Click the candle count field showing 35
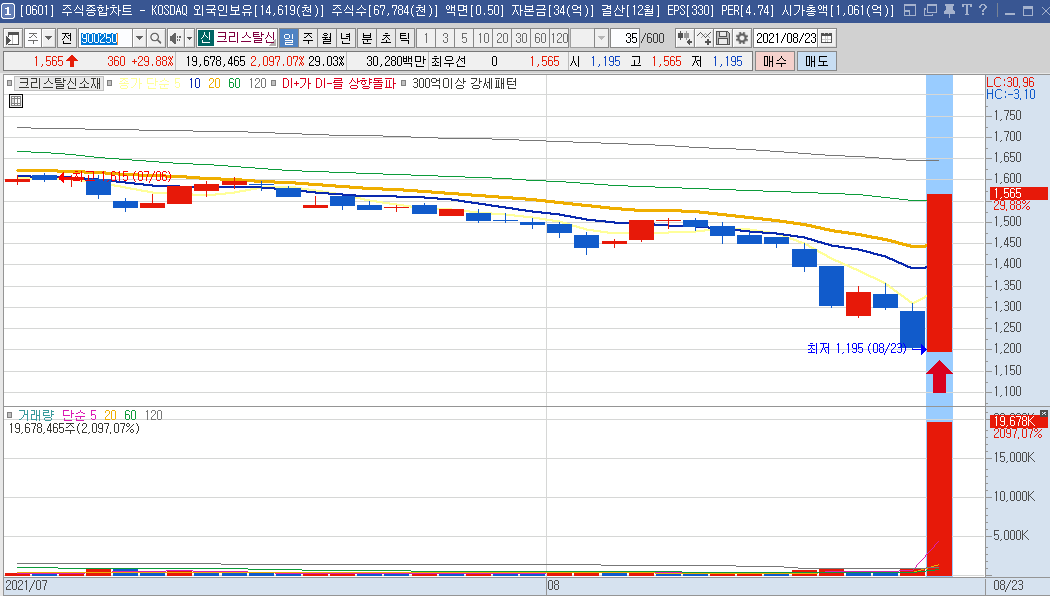The height and width of the screenshot is (596, 1050). click(x=625, y=38)
